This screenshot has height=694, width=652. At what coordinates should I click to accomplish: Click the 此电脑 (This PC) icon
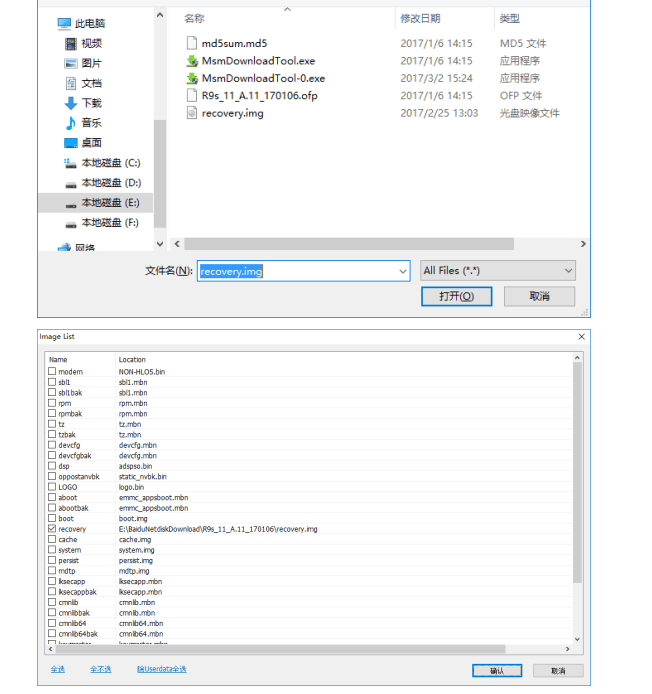[x=64, y=23]
